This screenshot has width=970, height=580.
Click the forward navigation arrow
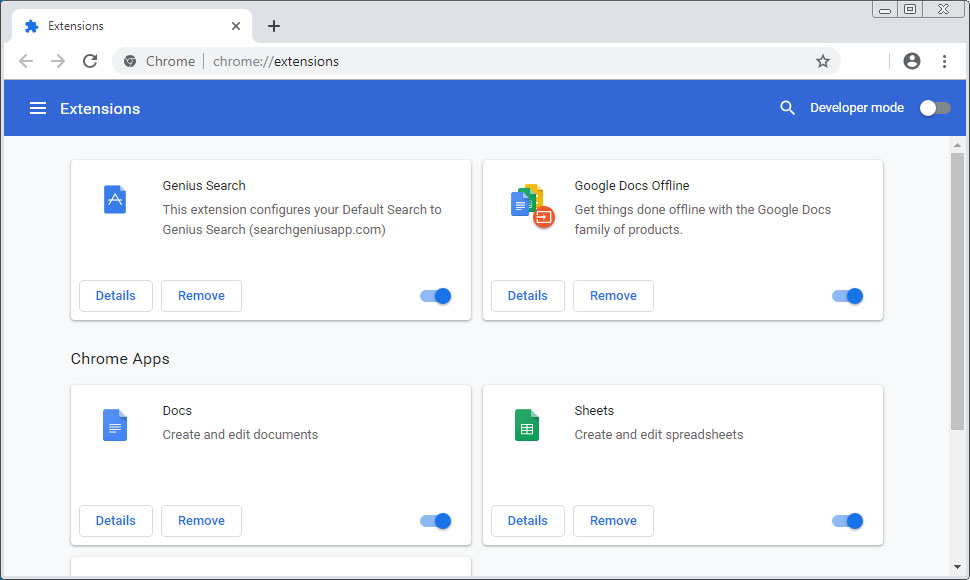coord(58,61)
